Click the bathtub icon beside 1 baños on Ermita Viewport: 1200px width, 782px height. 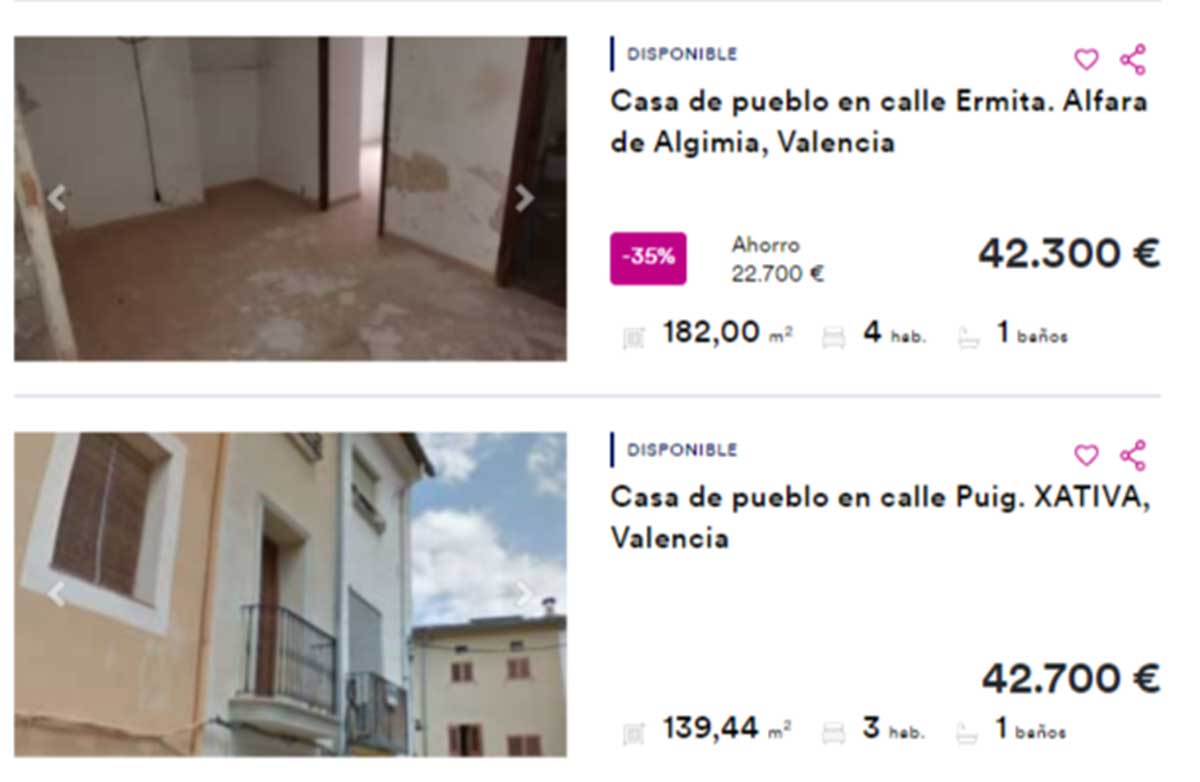[967, 338]
